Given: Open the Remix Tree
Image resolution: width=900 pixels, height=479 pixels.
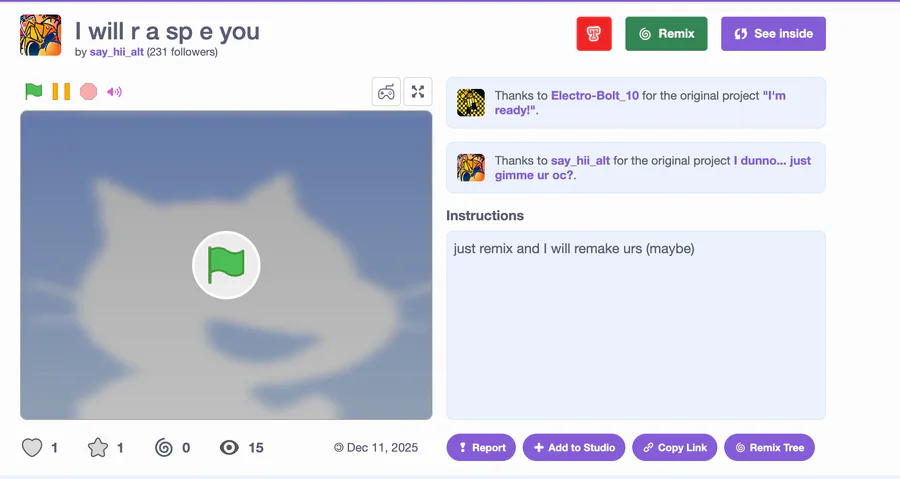Looking at the screenshot, I should pos(769,447).
